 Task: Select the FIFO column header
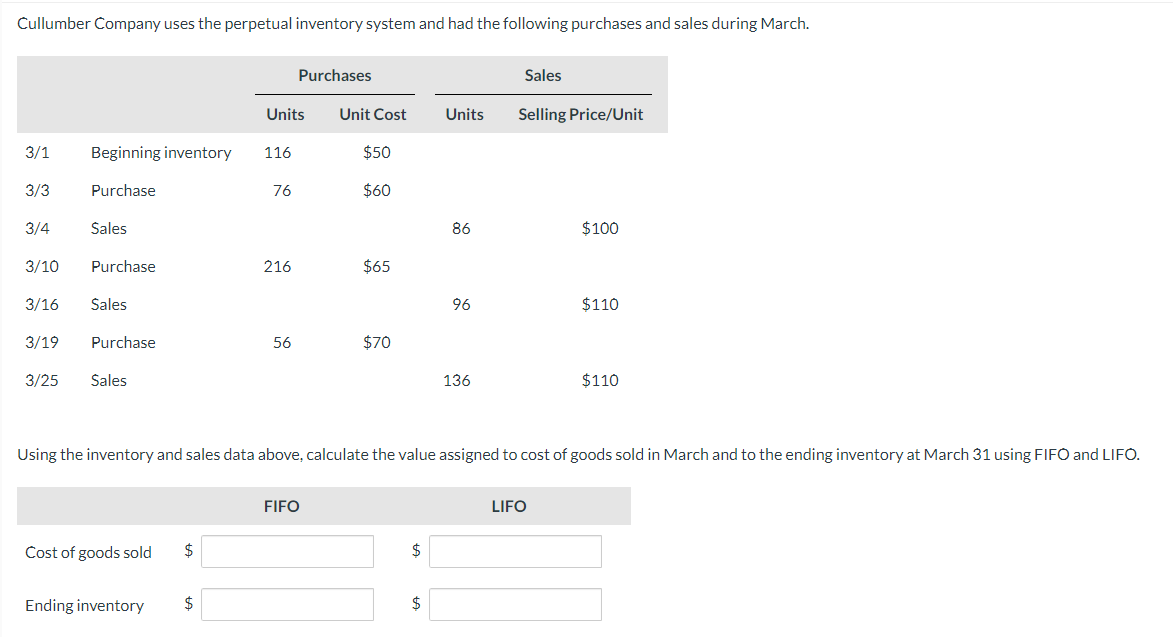(281, 506)
